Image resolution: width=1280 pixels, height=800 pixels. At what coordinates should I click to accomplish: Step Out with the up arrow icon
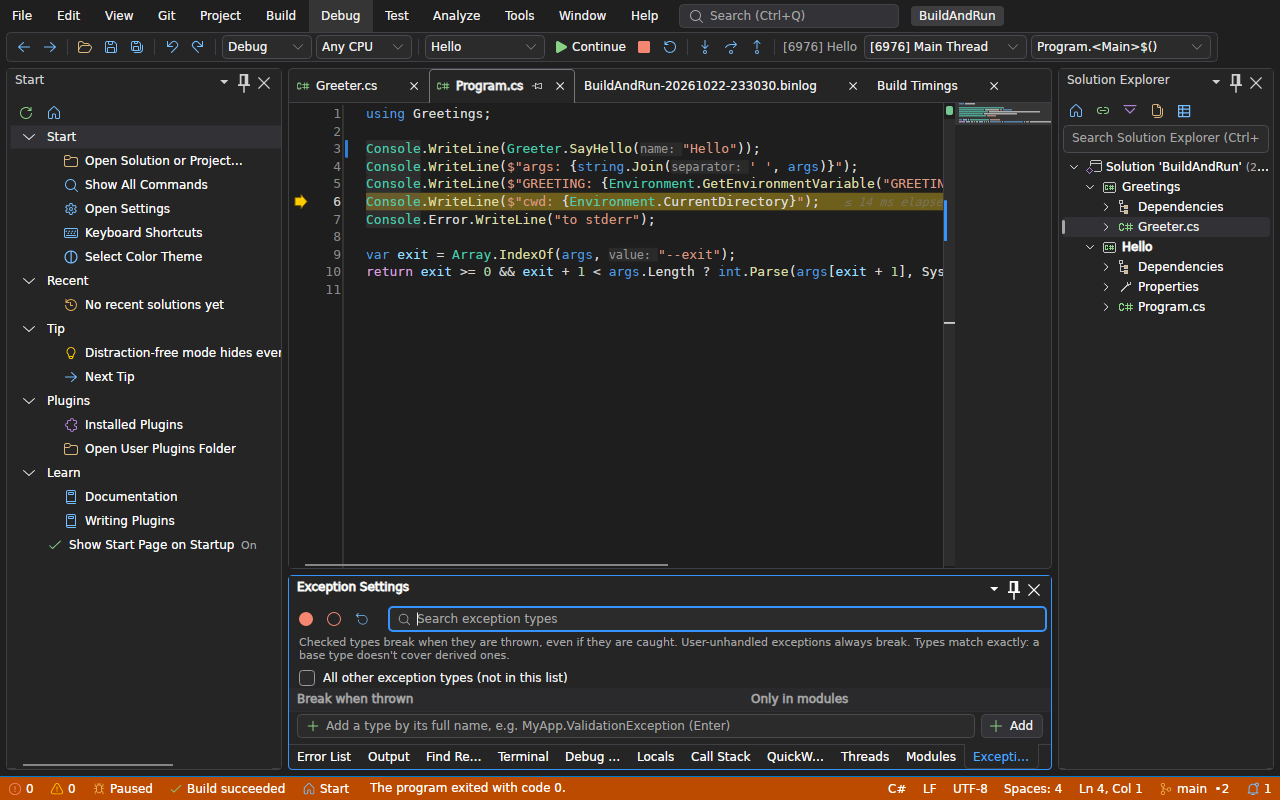757,47
